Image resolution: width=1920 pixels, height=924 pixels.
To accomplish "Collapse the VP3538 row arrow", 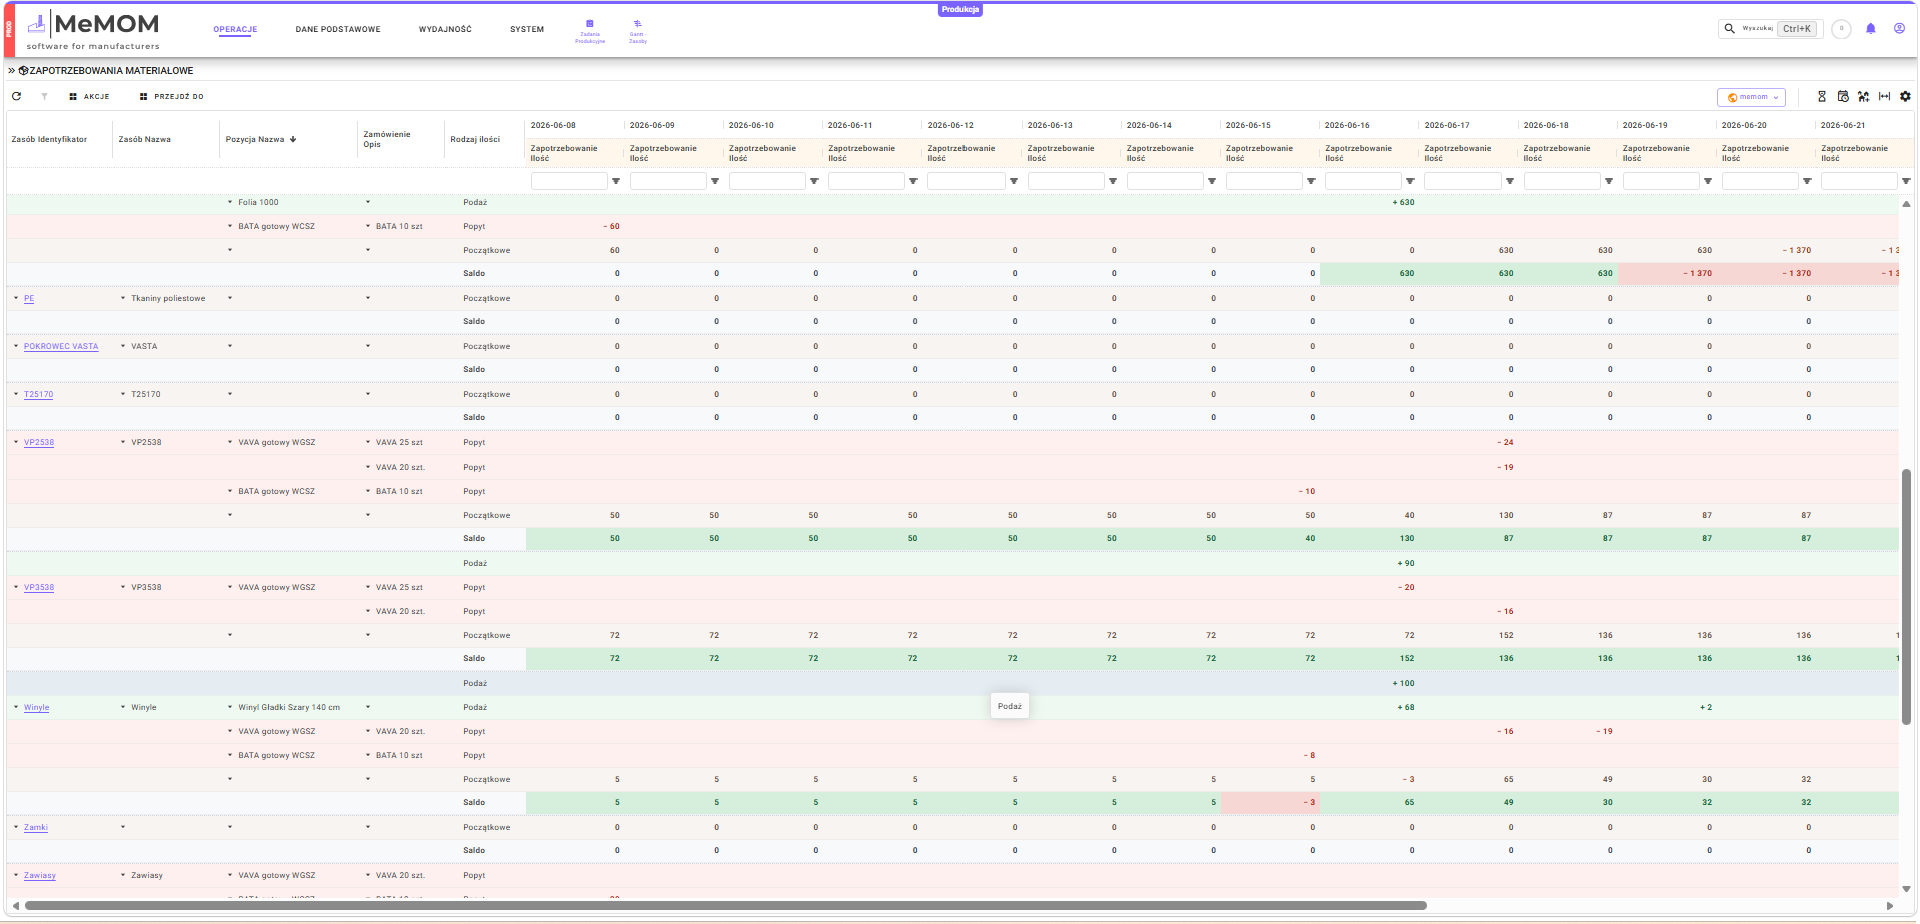I will point(16,587).
